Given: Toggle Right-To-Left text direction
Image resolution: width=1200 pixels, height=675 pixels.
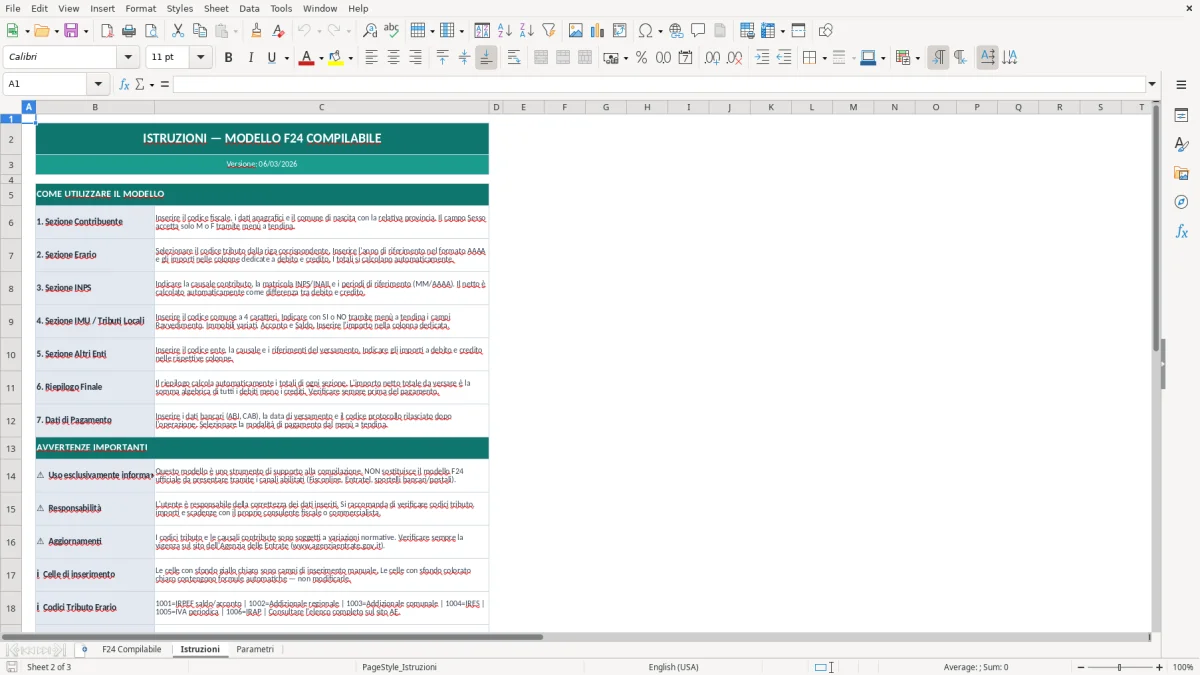Looking at the screenshot, I should (960, 58).
